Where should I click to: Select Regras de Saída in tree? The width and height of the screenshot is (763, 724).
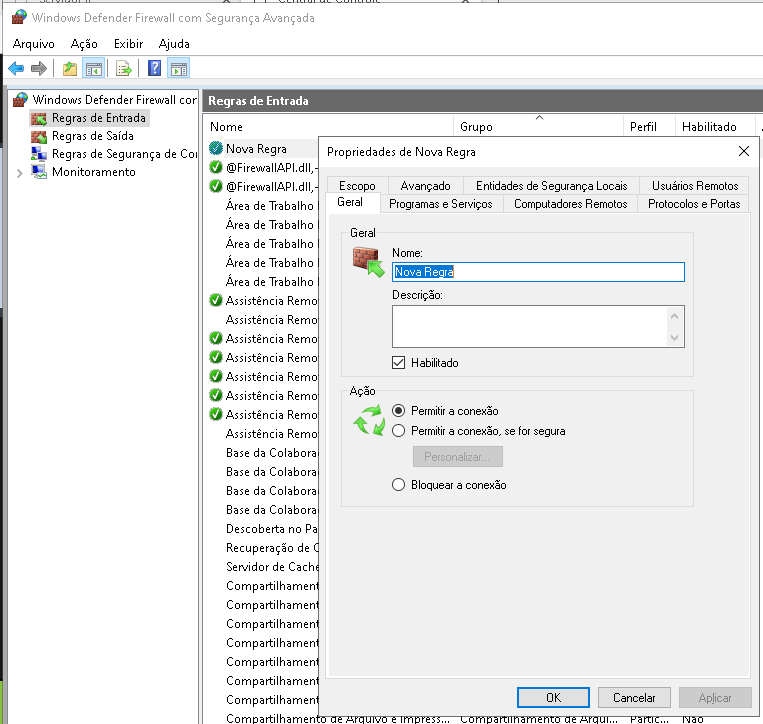click(x=92, y=136)
